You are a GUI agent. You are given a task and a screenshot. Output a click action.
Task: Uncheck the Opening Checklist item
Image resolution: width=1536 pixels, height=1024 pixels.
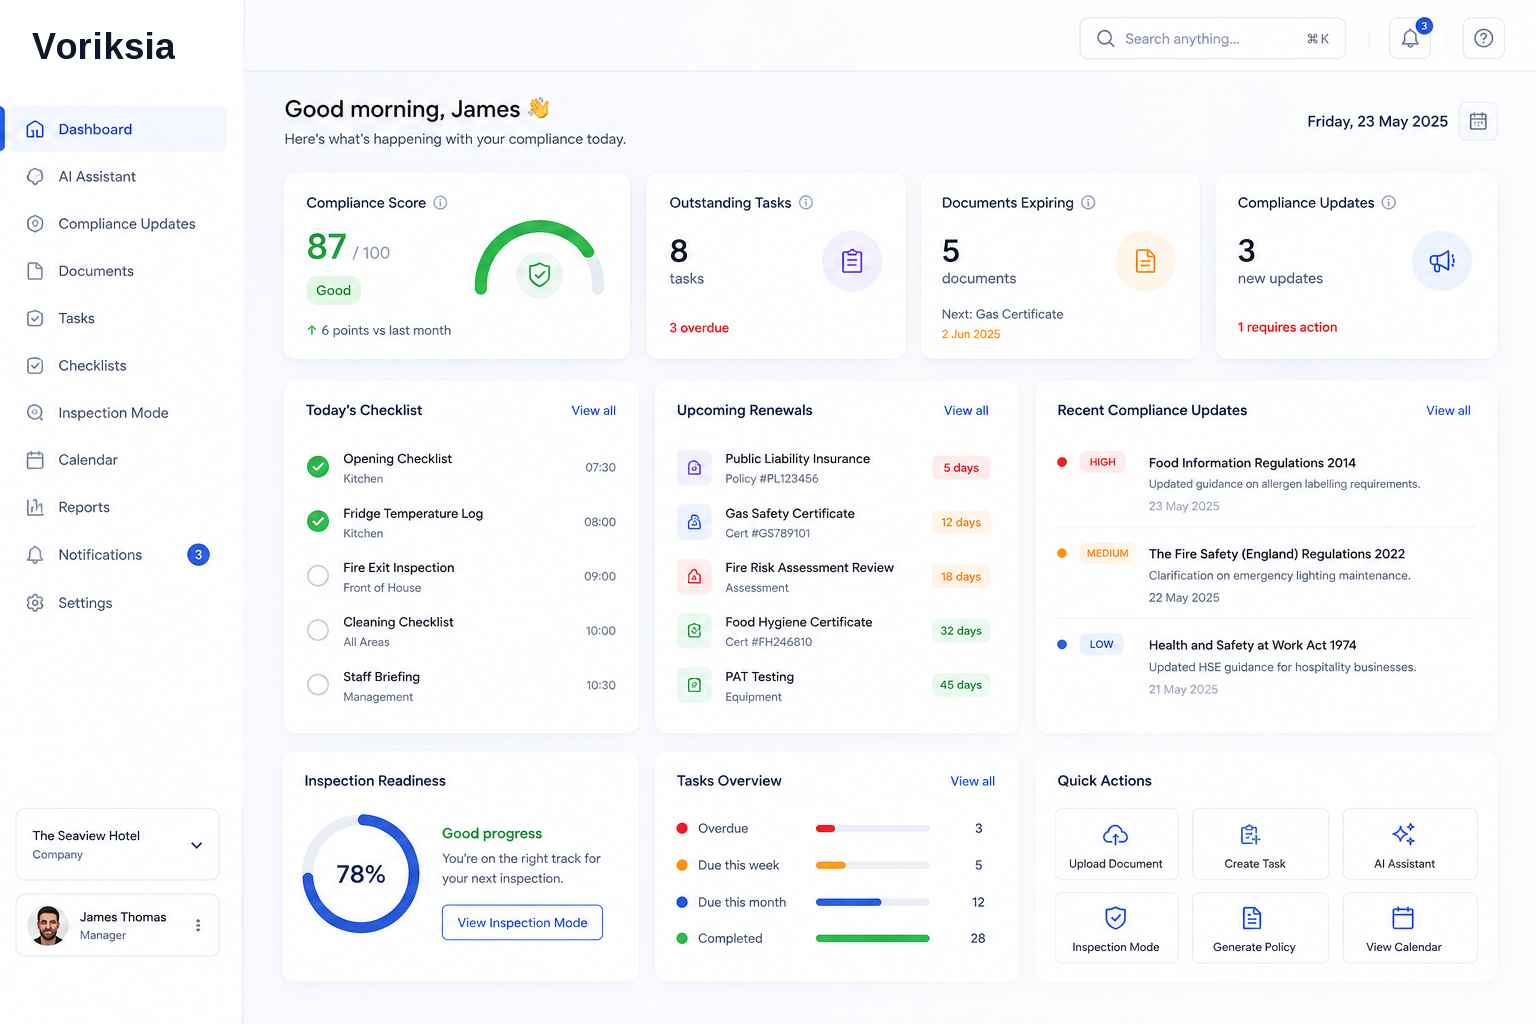pyautogui.click(x=318, y=467)
